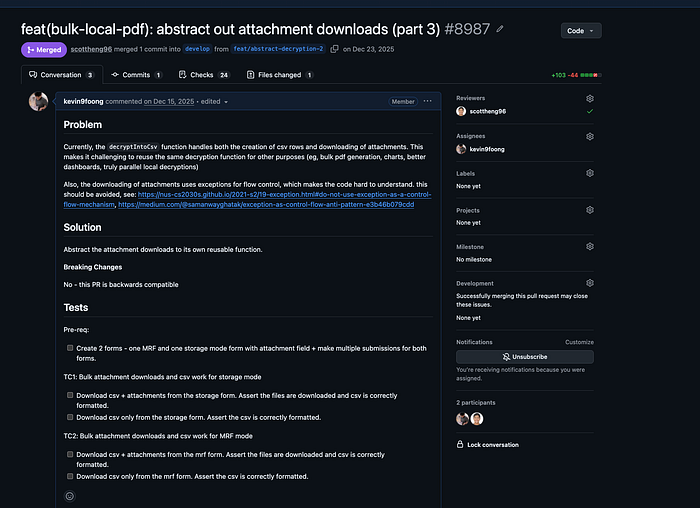Expand the 'edited' history dropdown
Image resolution: width=700 pixels, height=508 pixels.
[x=214, y=102]
